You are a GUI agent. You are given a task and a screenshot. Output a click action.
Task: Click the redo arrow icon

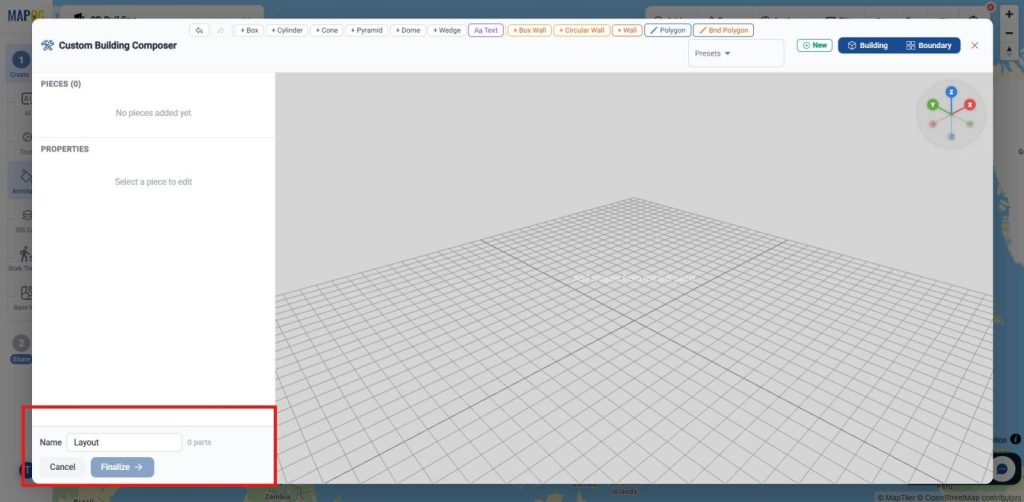point(221,30)
